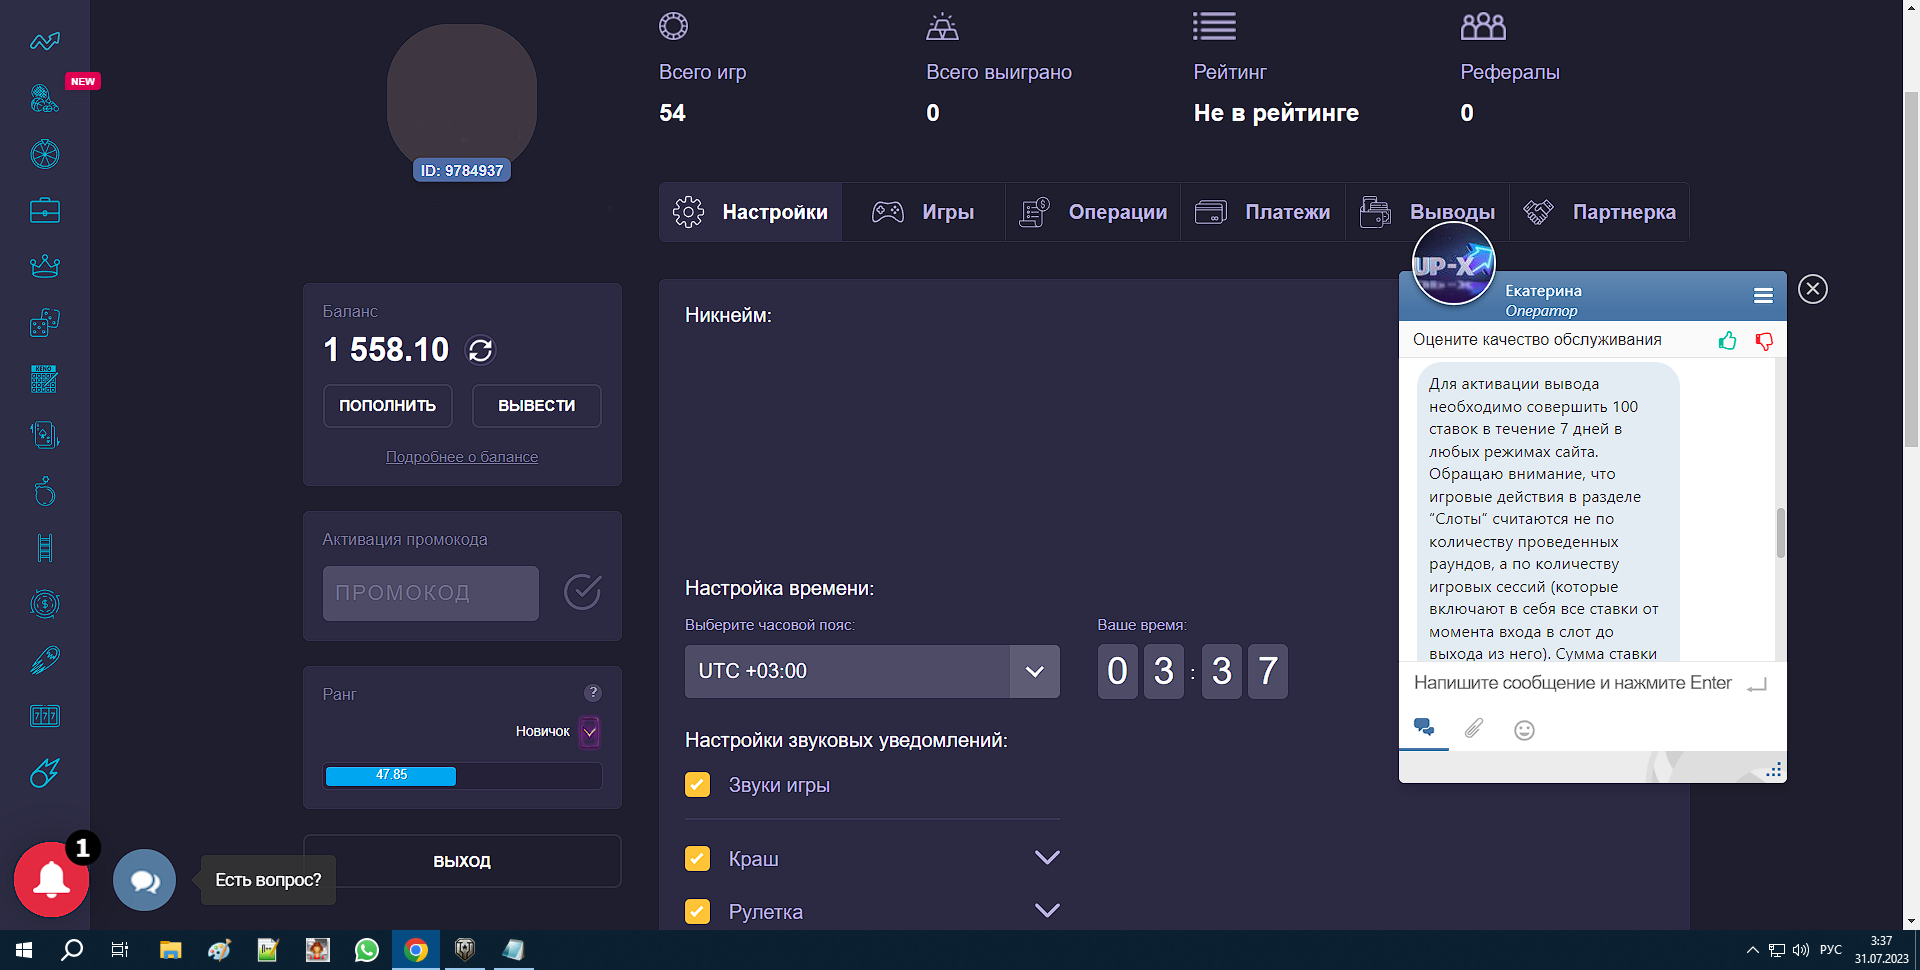Viewport: 1920px width, 970px height.
Task: Switch to the Настройки tab
Action: click(750, 212)
